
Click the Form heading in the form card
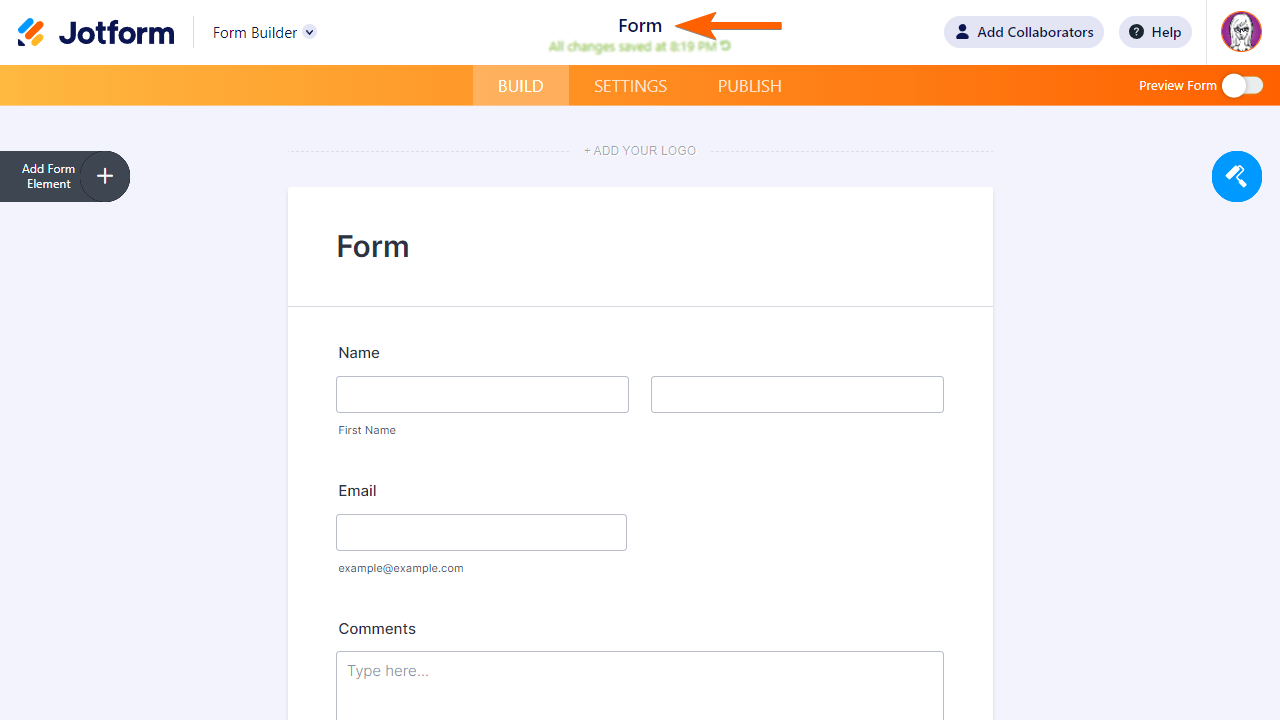point(373,247)
